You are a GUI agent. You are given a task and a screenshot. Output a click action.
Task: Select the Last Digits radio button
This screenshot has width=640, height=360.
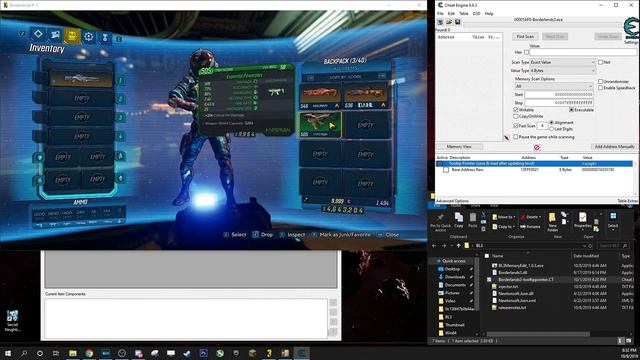pyautogui.click(x=552, y=129)
